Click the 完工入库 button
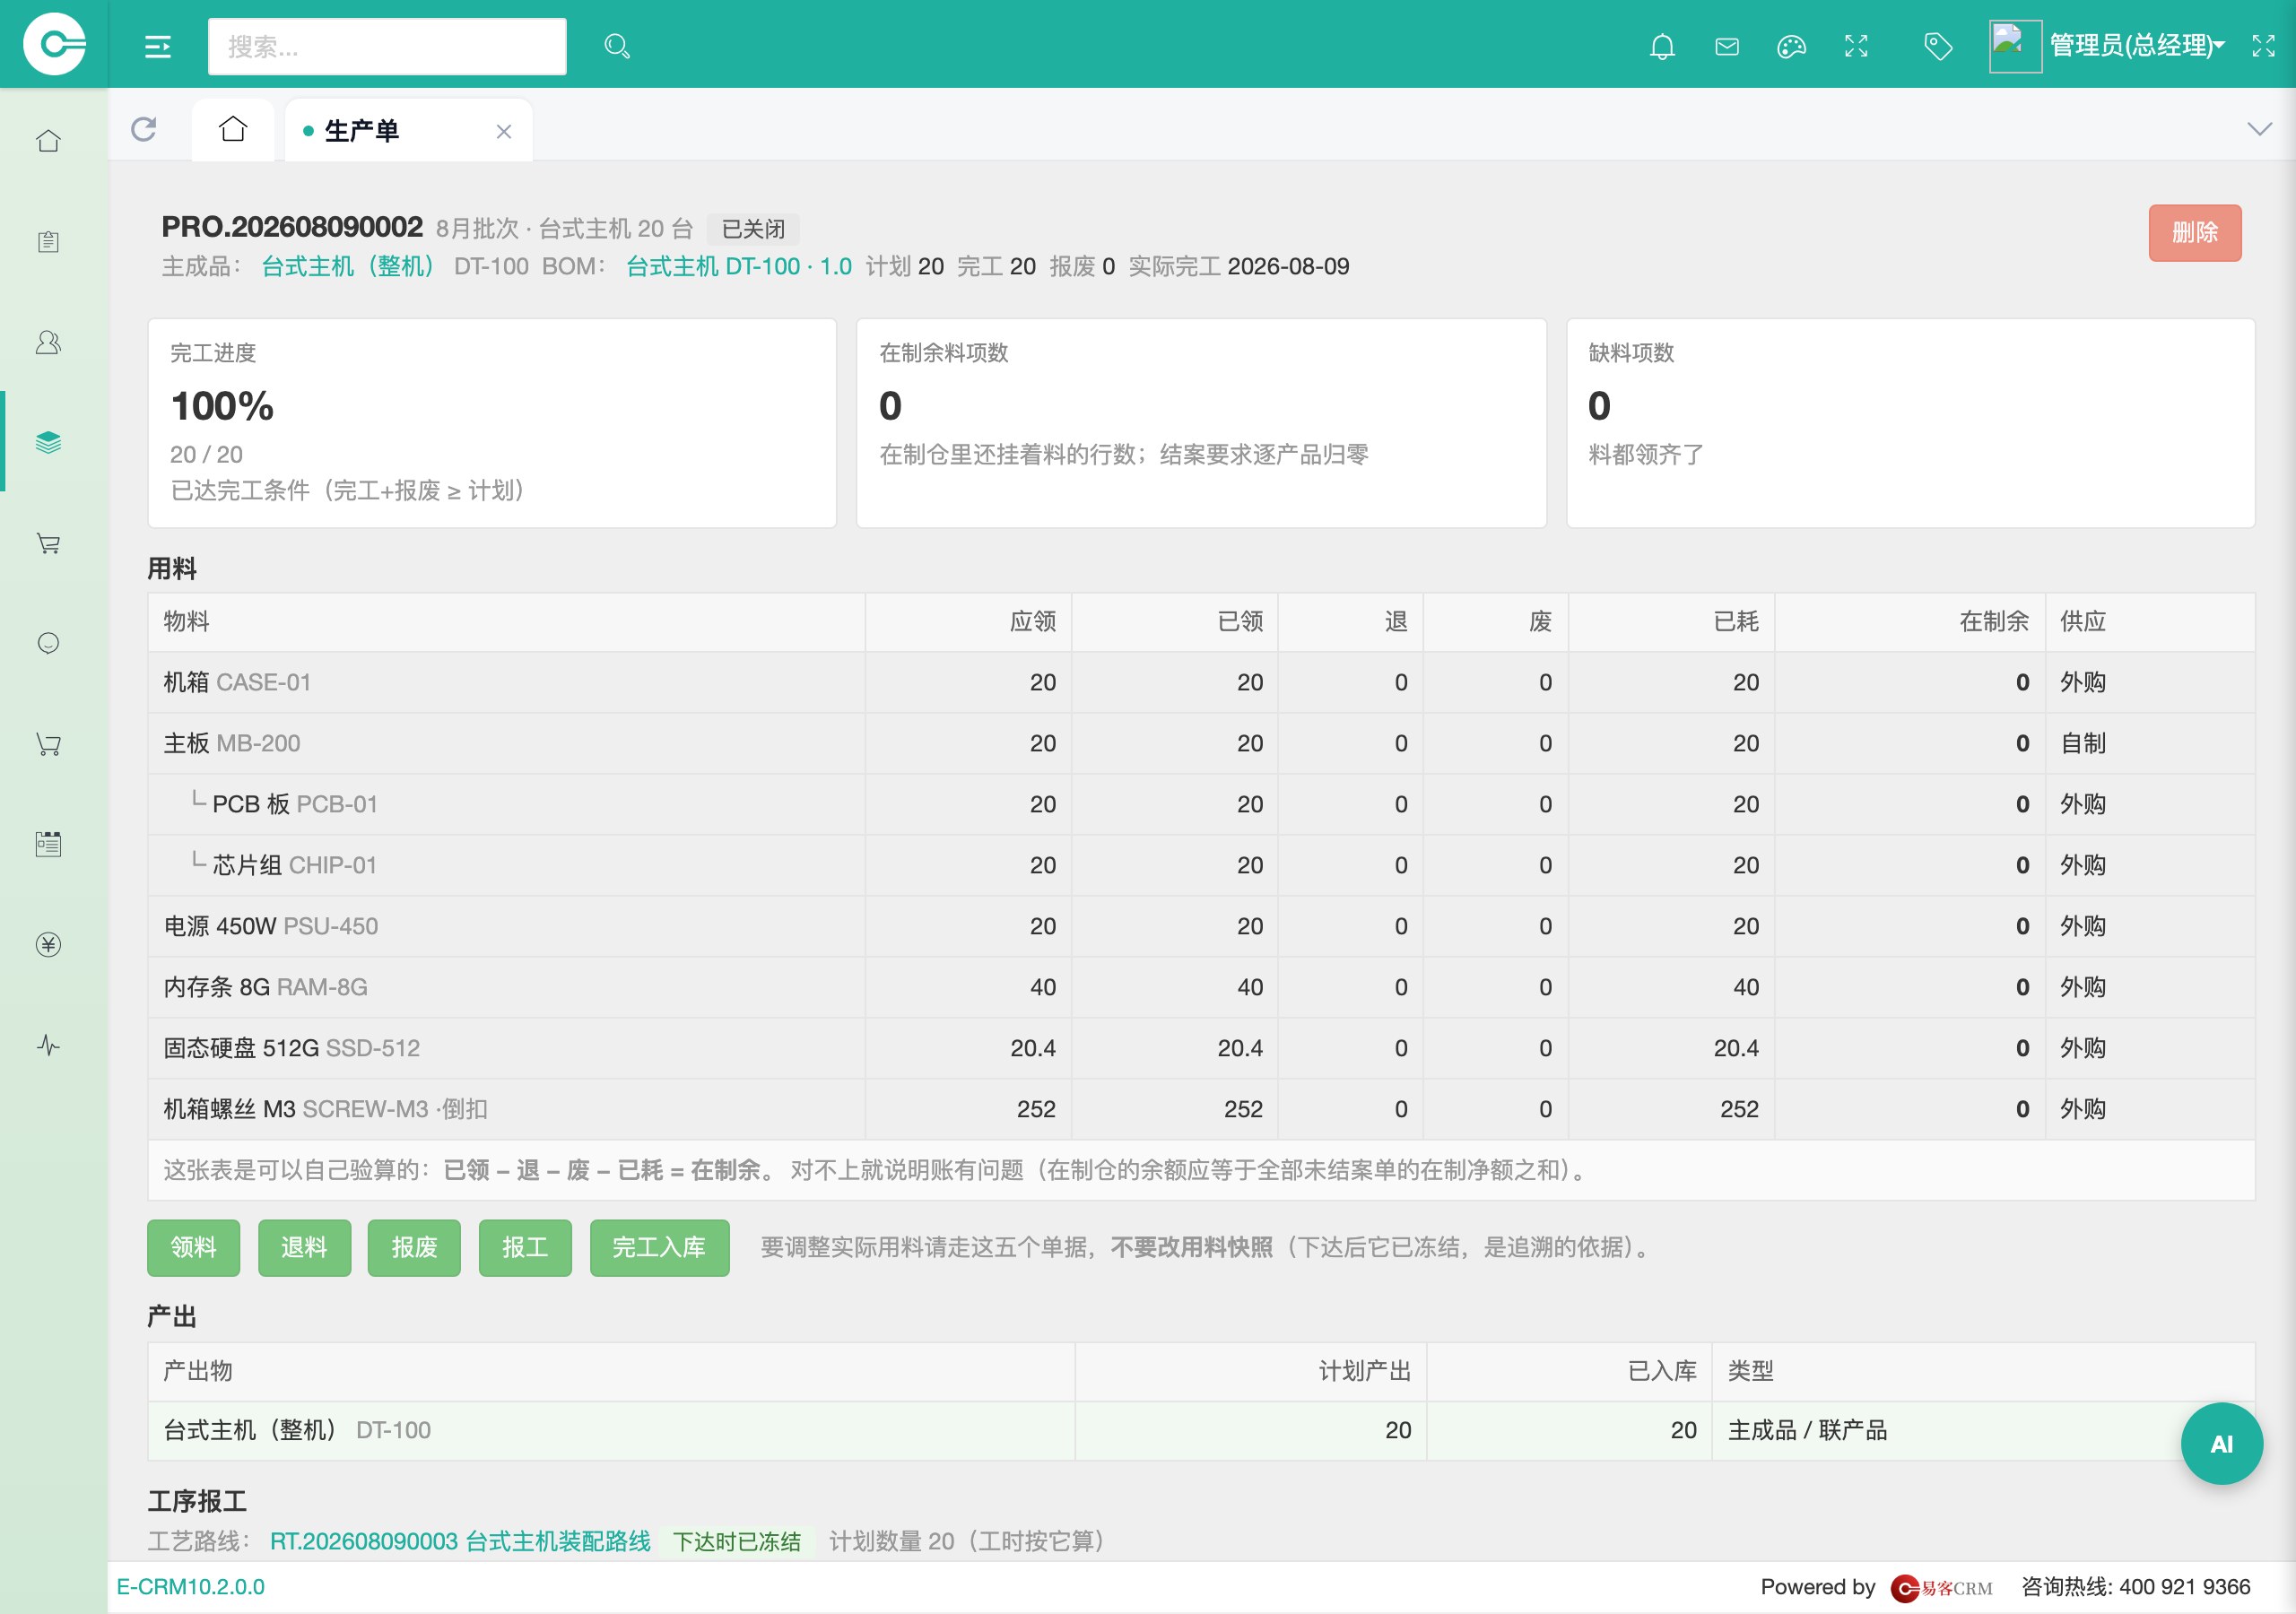 [x=659, y=1247]
